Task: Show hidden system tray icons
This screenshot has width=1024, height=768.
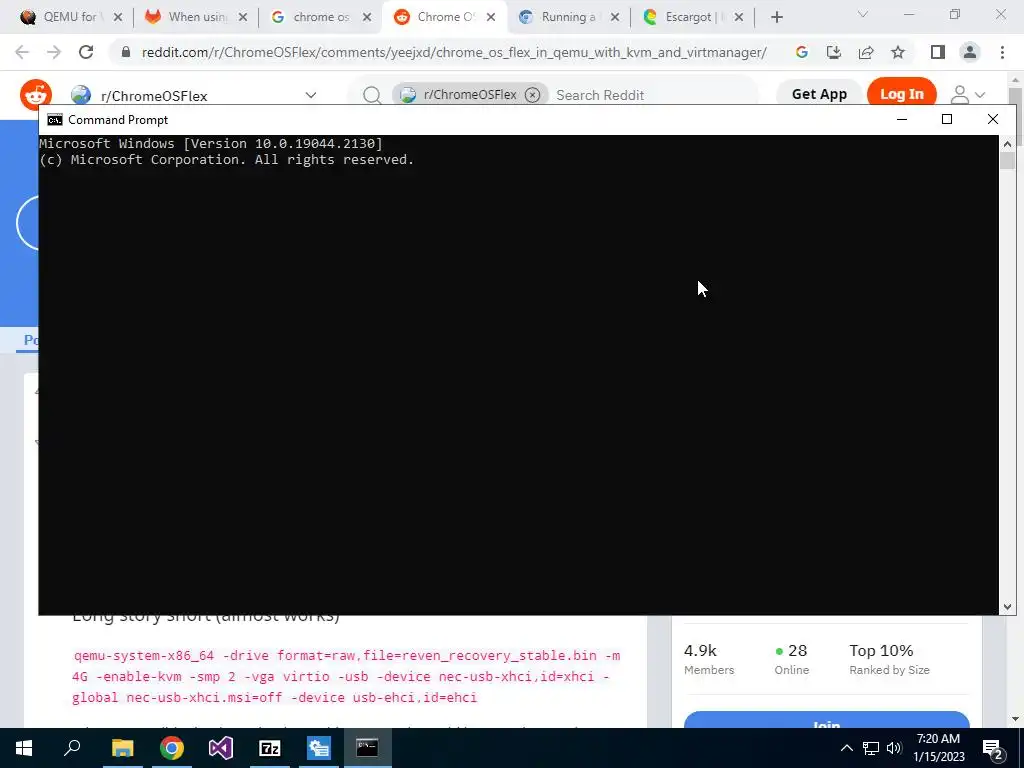Action: (x=846, y=748)
